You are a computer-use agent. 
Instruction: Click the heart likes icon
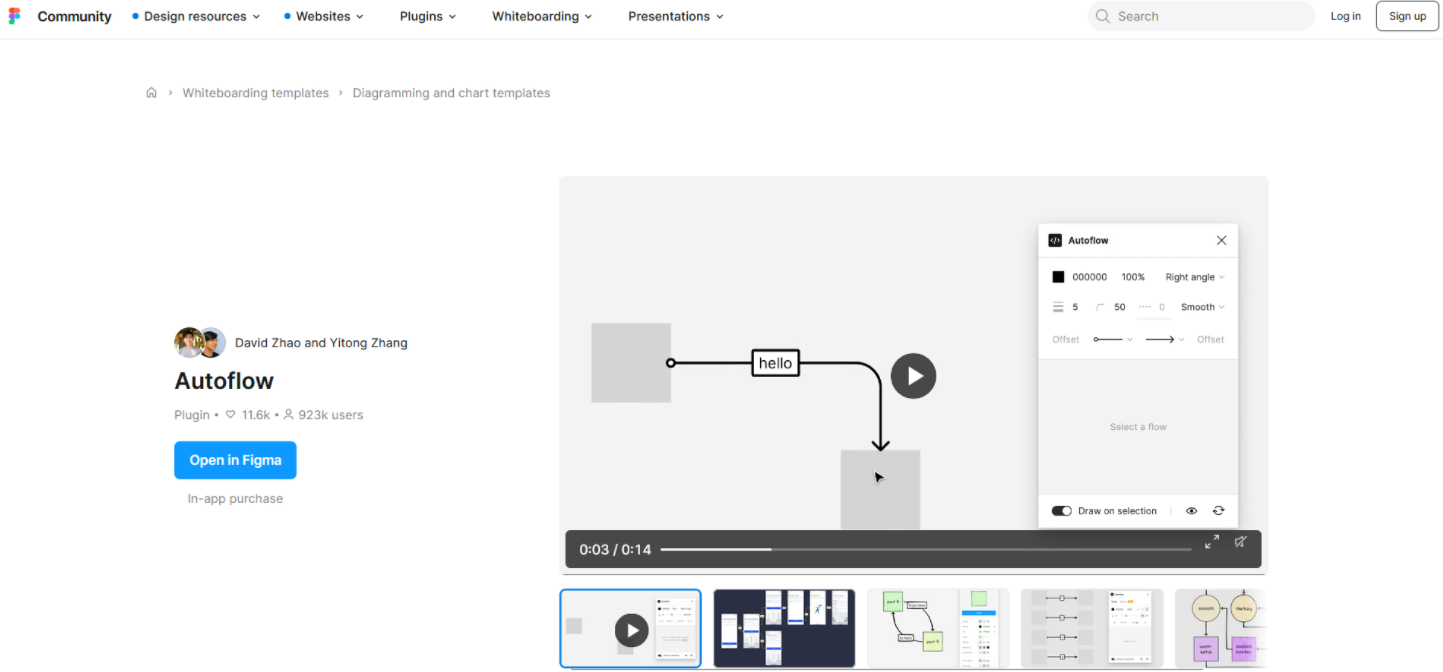pos(231,415)
